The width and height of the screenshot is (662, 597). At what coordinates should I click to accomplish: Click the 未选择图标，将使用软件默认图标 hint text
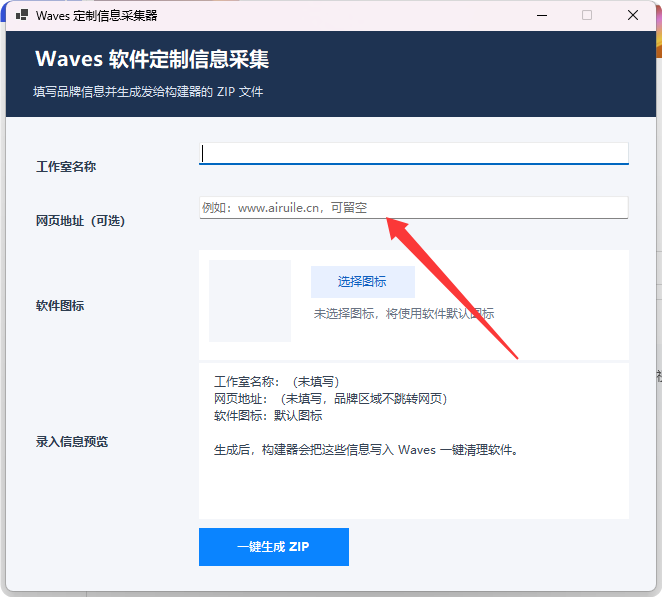(x=404, y=314)
